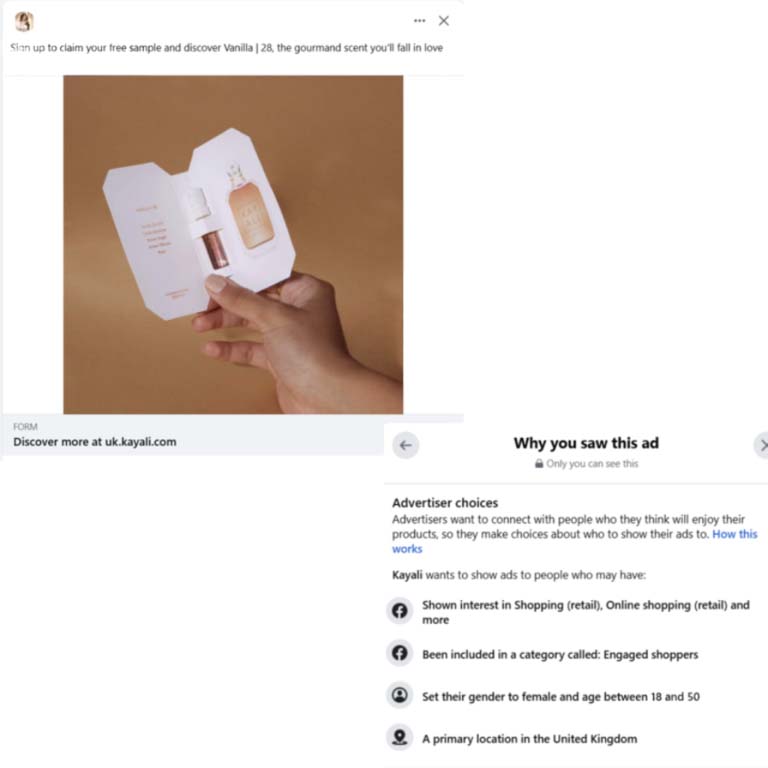Close the ad post with the X icon
768x768 pixels.
pyautogui.click(x=444, y=21)
